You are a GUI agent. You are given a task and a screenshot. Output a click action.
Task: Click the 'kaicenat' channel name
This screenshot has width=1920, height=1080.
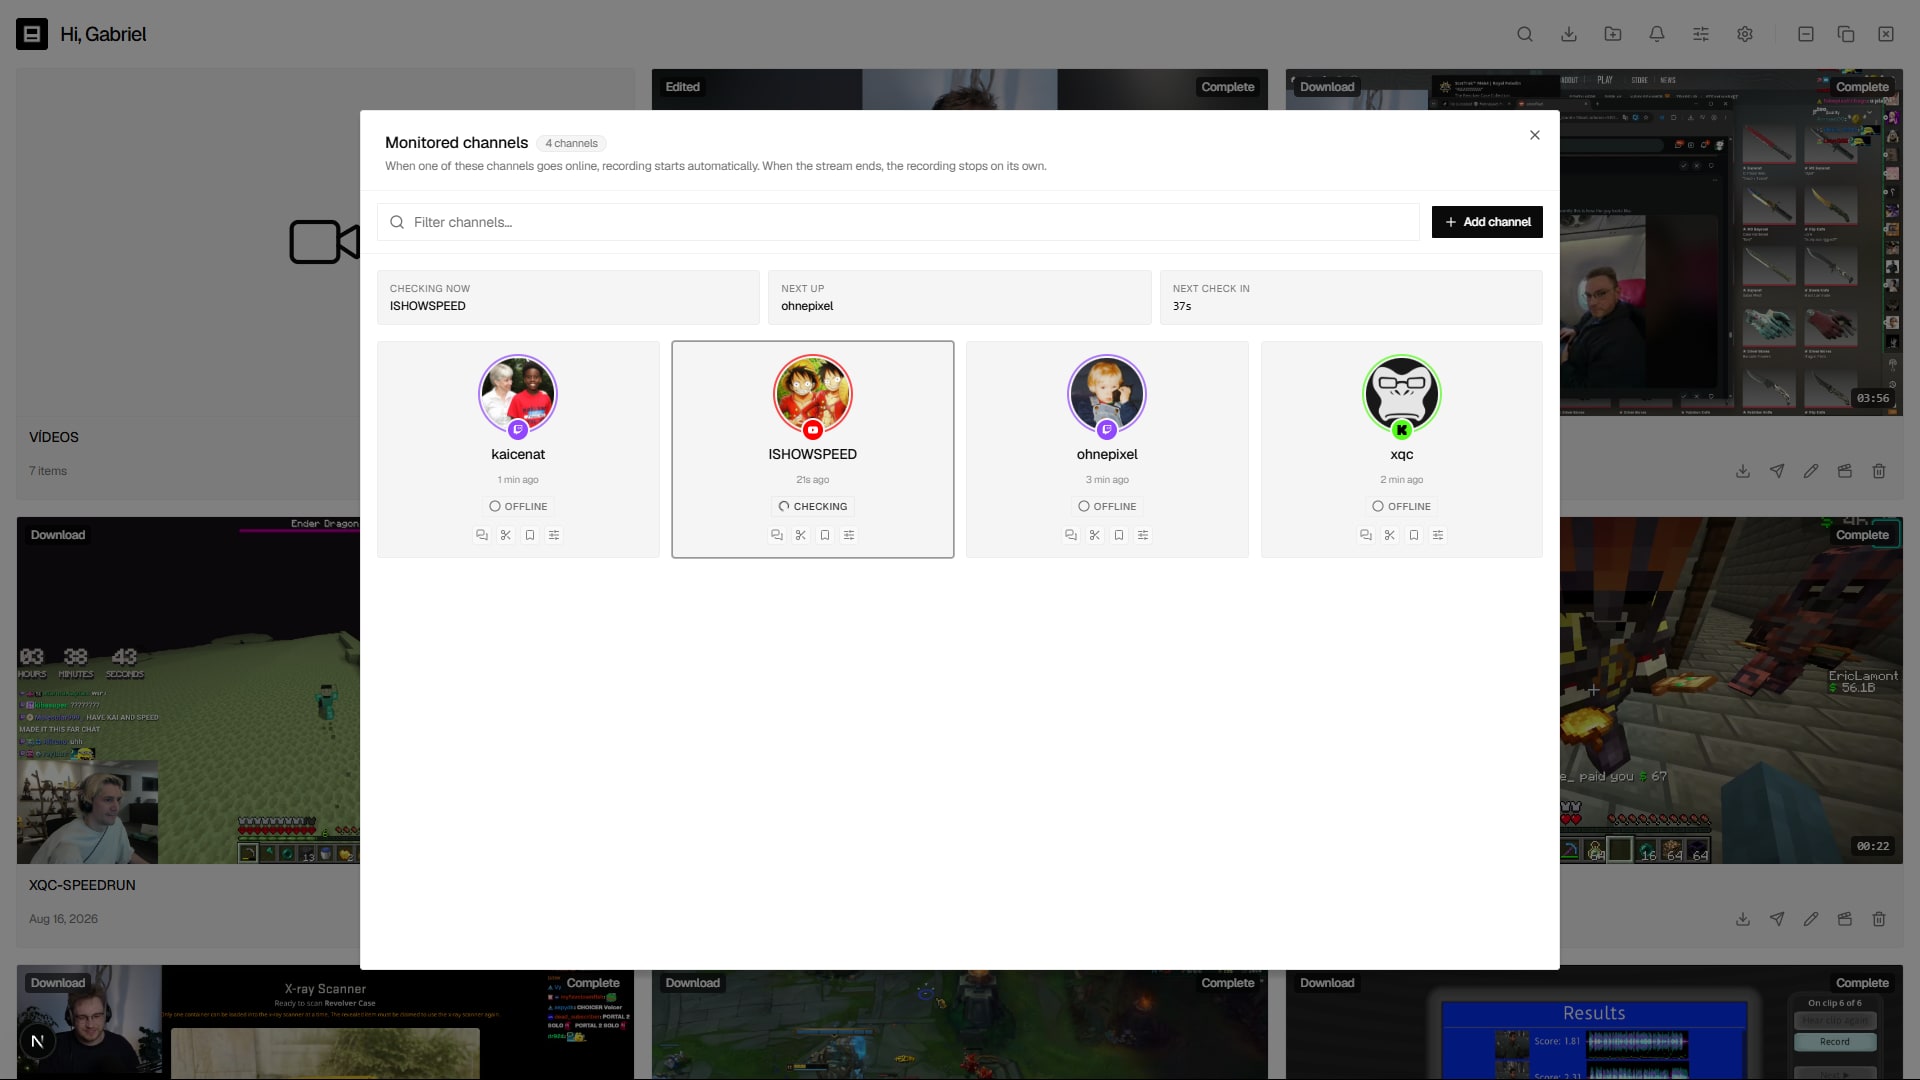point(518,454)
